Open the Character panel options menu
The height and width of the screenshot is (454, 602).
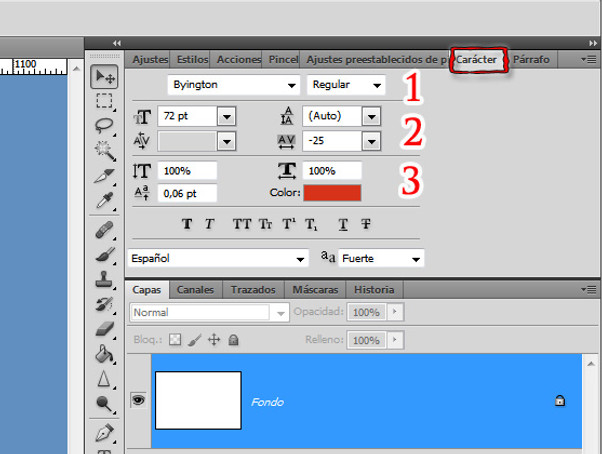pos(588,59)
